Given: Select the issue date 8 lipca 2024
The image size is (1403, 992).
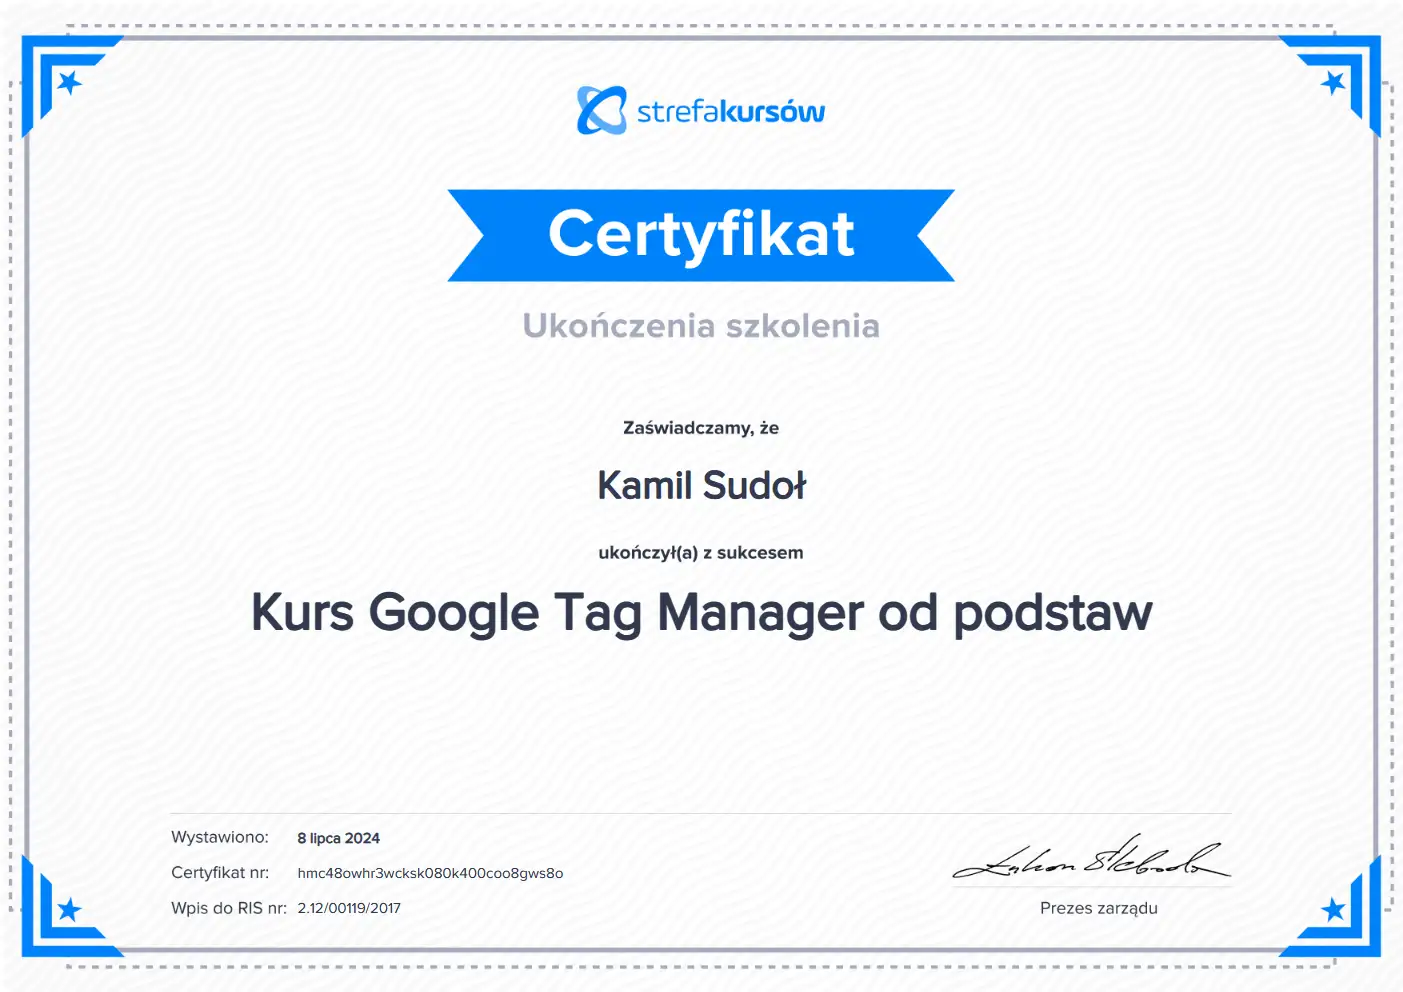Looking at the screenshot, I should pos(338,838).
